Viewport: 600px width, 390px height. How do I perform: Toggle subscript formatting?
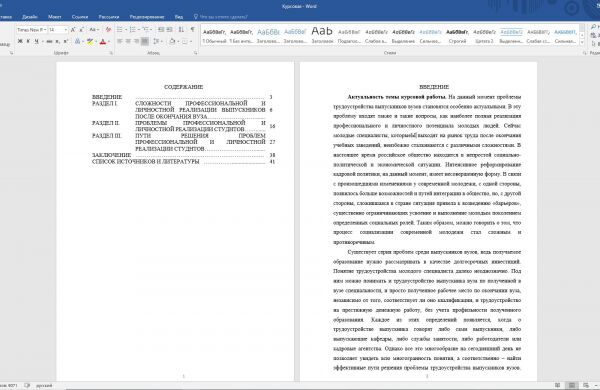click(57, 41)
